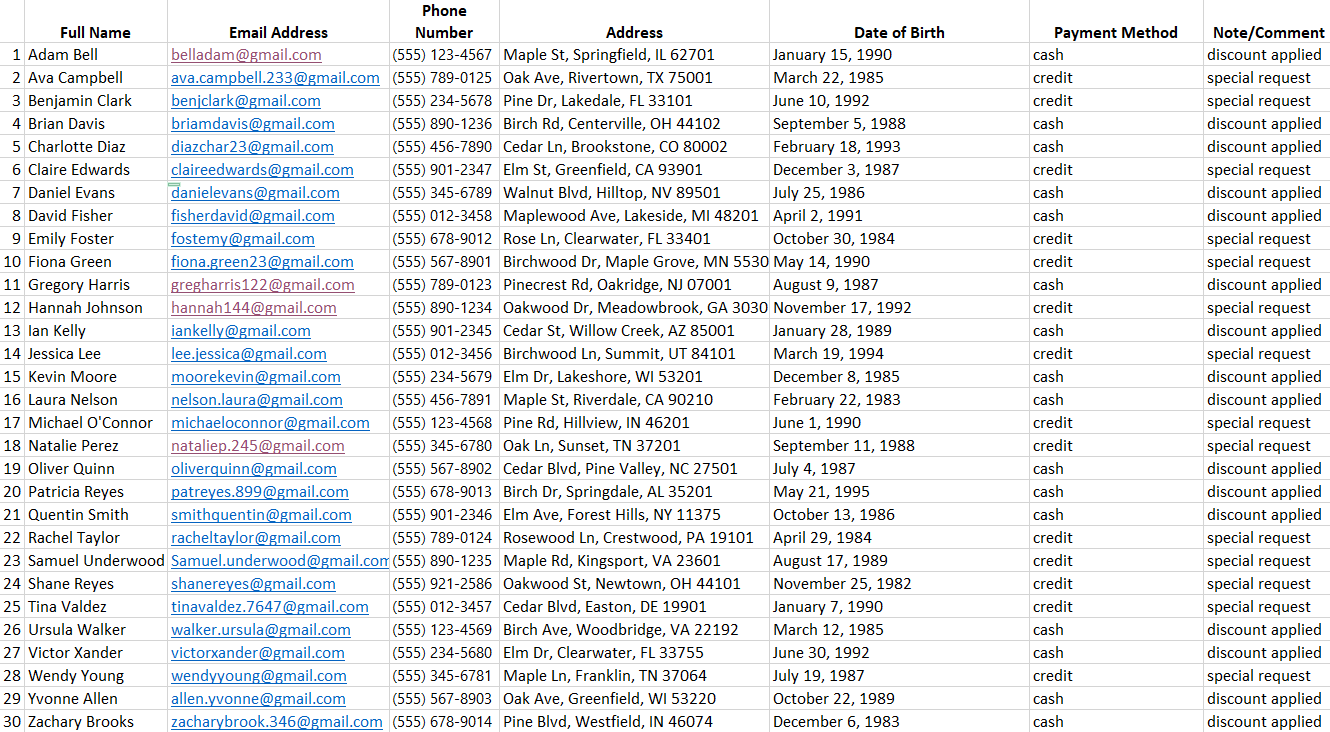
Task: Click the birth date November 17, 1992
Action: pos(842,308)
